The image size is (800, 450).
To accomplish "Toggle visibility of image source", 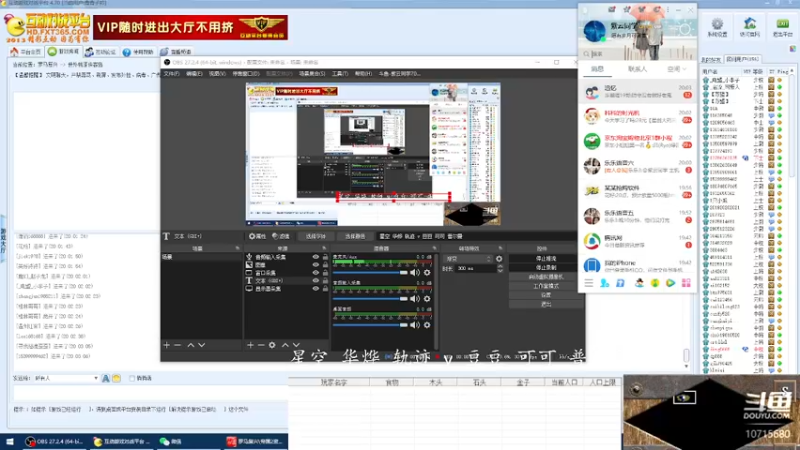I will coord(315,265).
